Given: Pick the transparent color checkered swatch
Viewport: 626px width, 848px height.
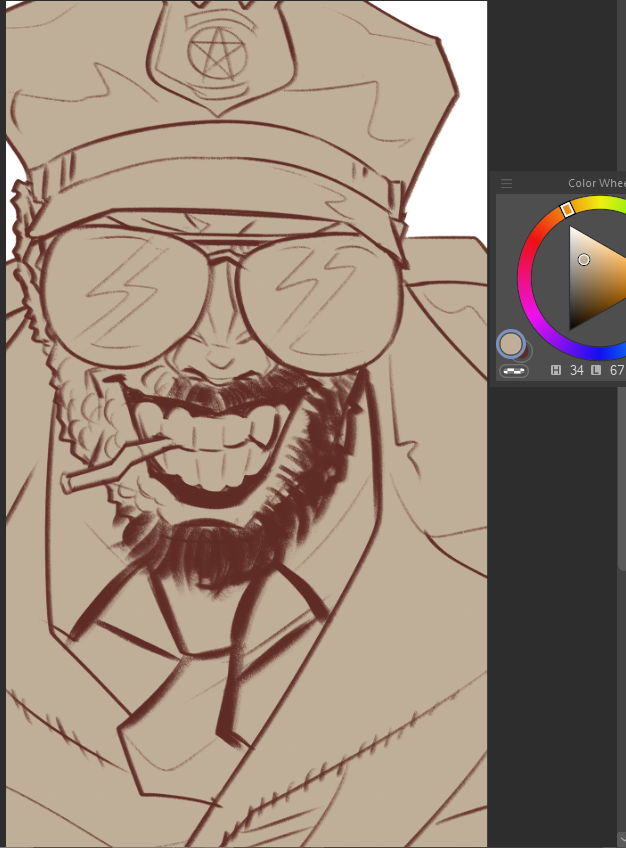Looking at the screenshot, I should pyautogui.click(x=514, y=370).
